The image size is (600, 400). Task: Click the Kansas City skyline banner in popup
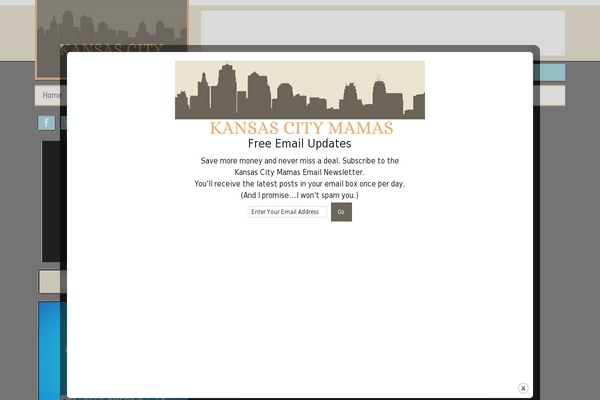300,90
